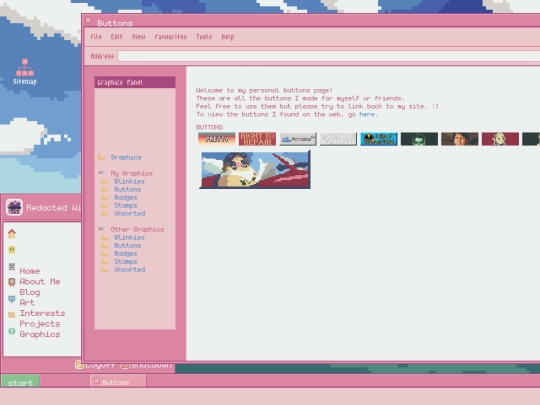Viewport: 540px width, 405px height.
Task: Click the Graphics Panel header
Action: pos(135,82)
